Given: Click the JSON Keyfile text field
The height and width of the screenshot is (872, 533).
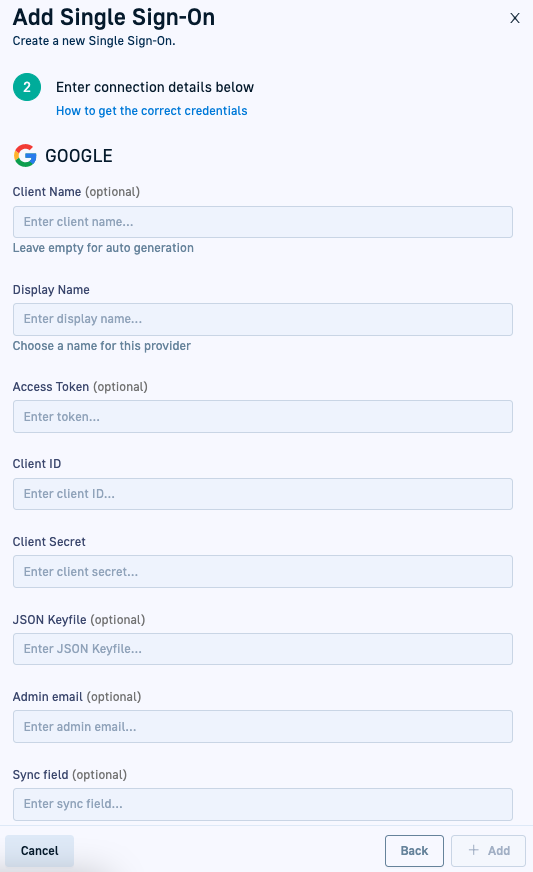Looking at the screenshot, I should [x=263, y=649].
